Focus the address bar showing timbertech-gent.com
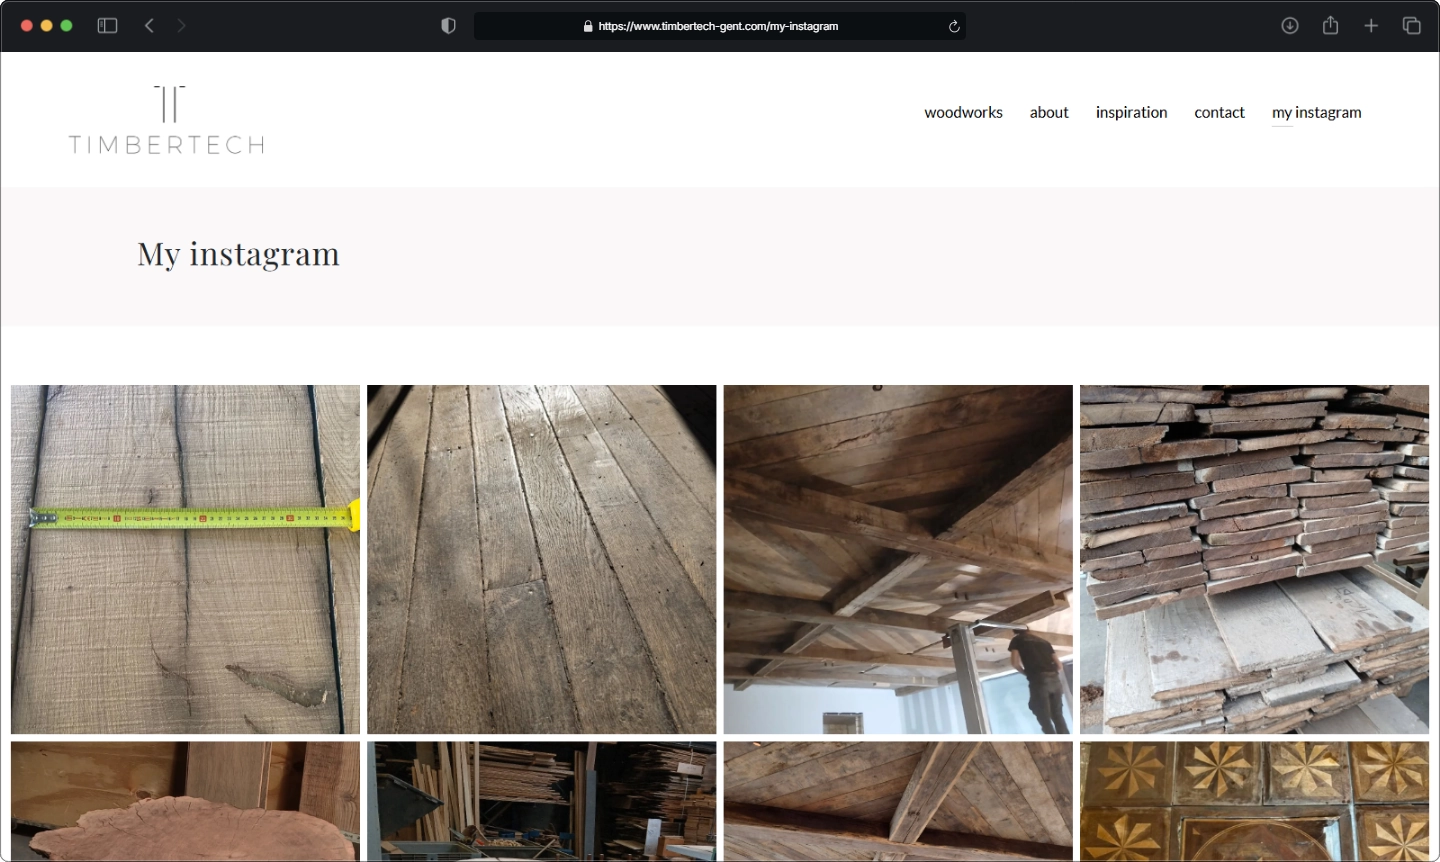The height and width of the screenshot is (862, 1440). click(719, 26)
